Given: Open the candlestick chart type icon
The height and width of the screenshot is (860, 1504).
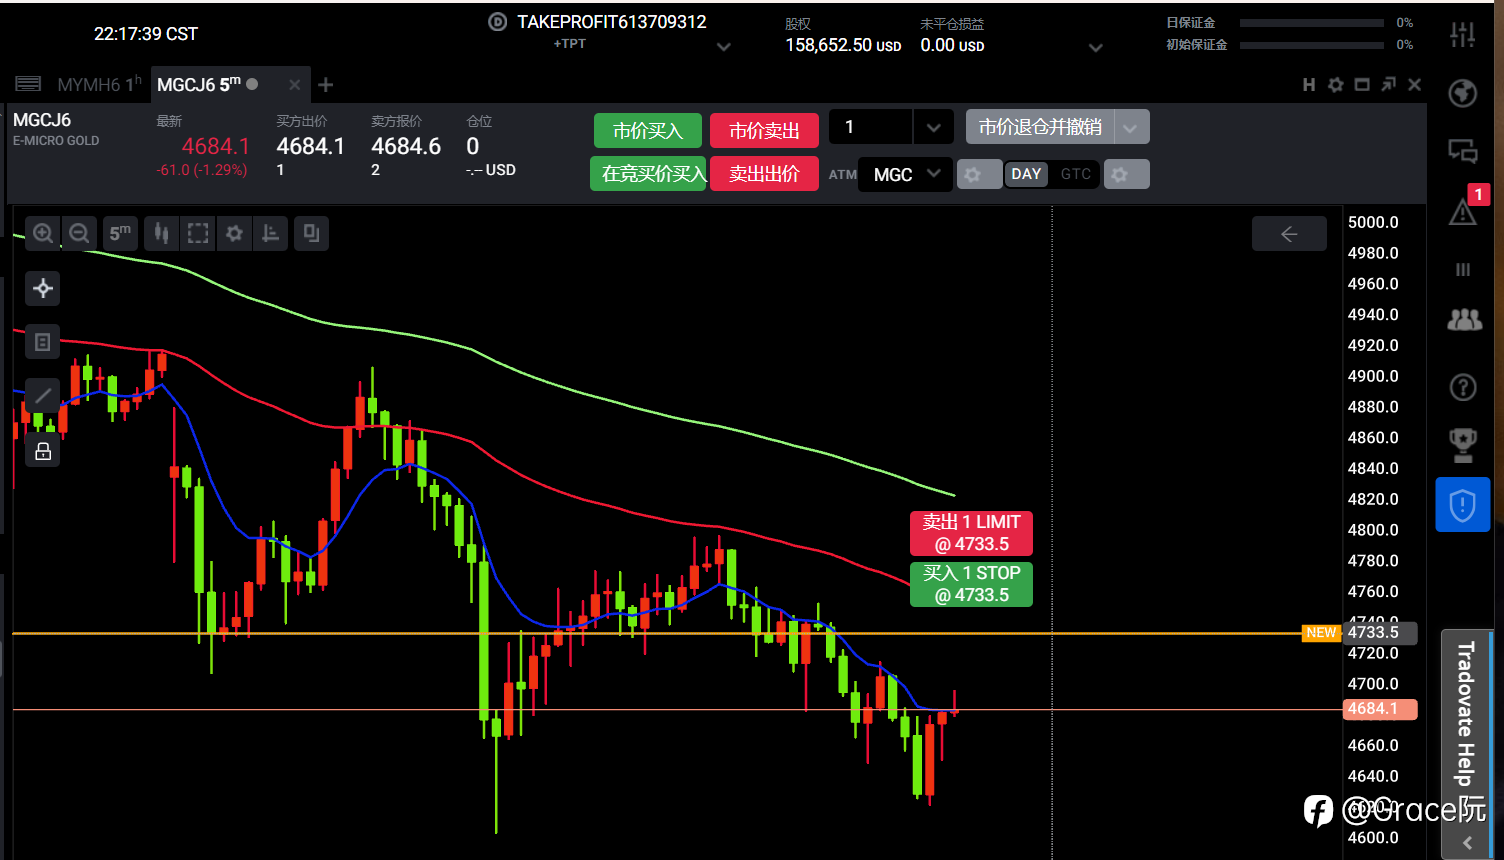Looking at the screenshot, I should (161, 234).
